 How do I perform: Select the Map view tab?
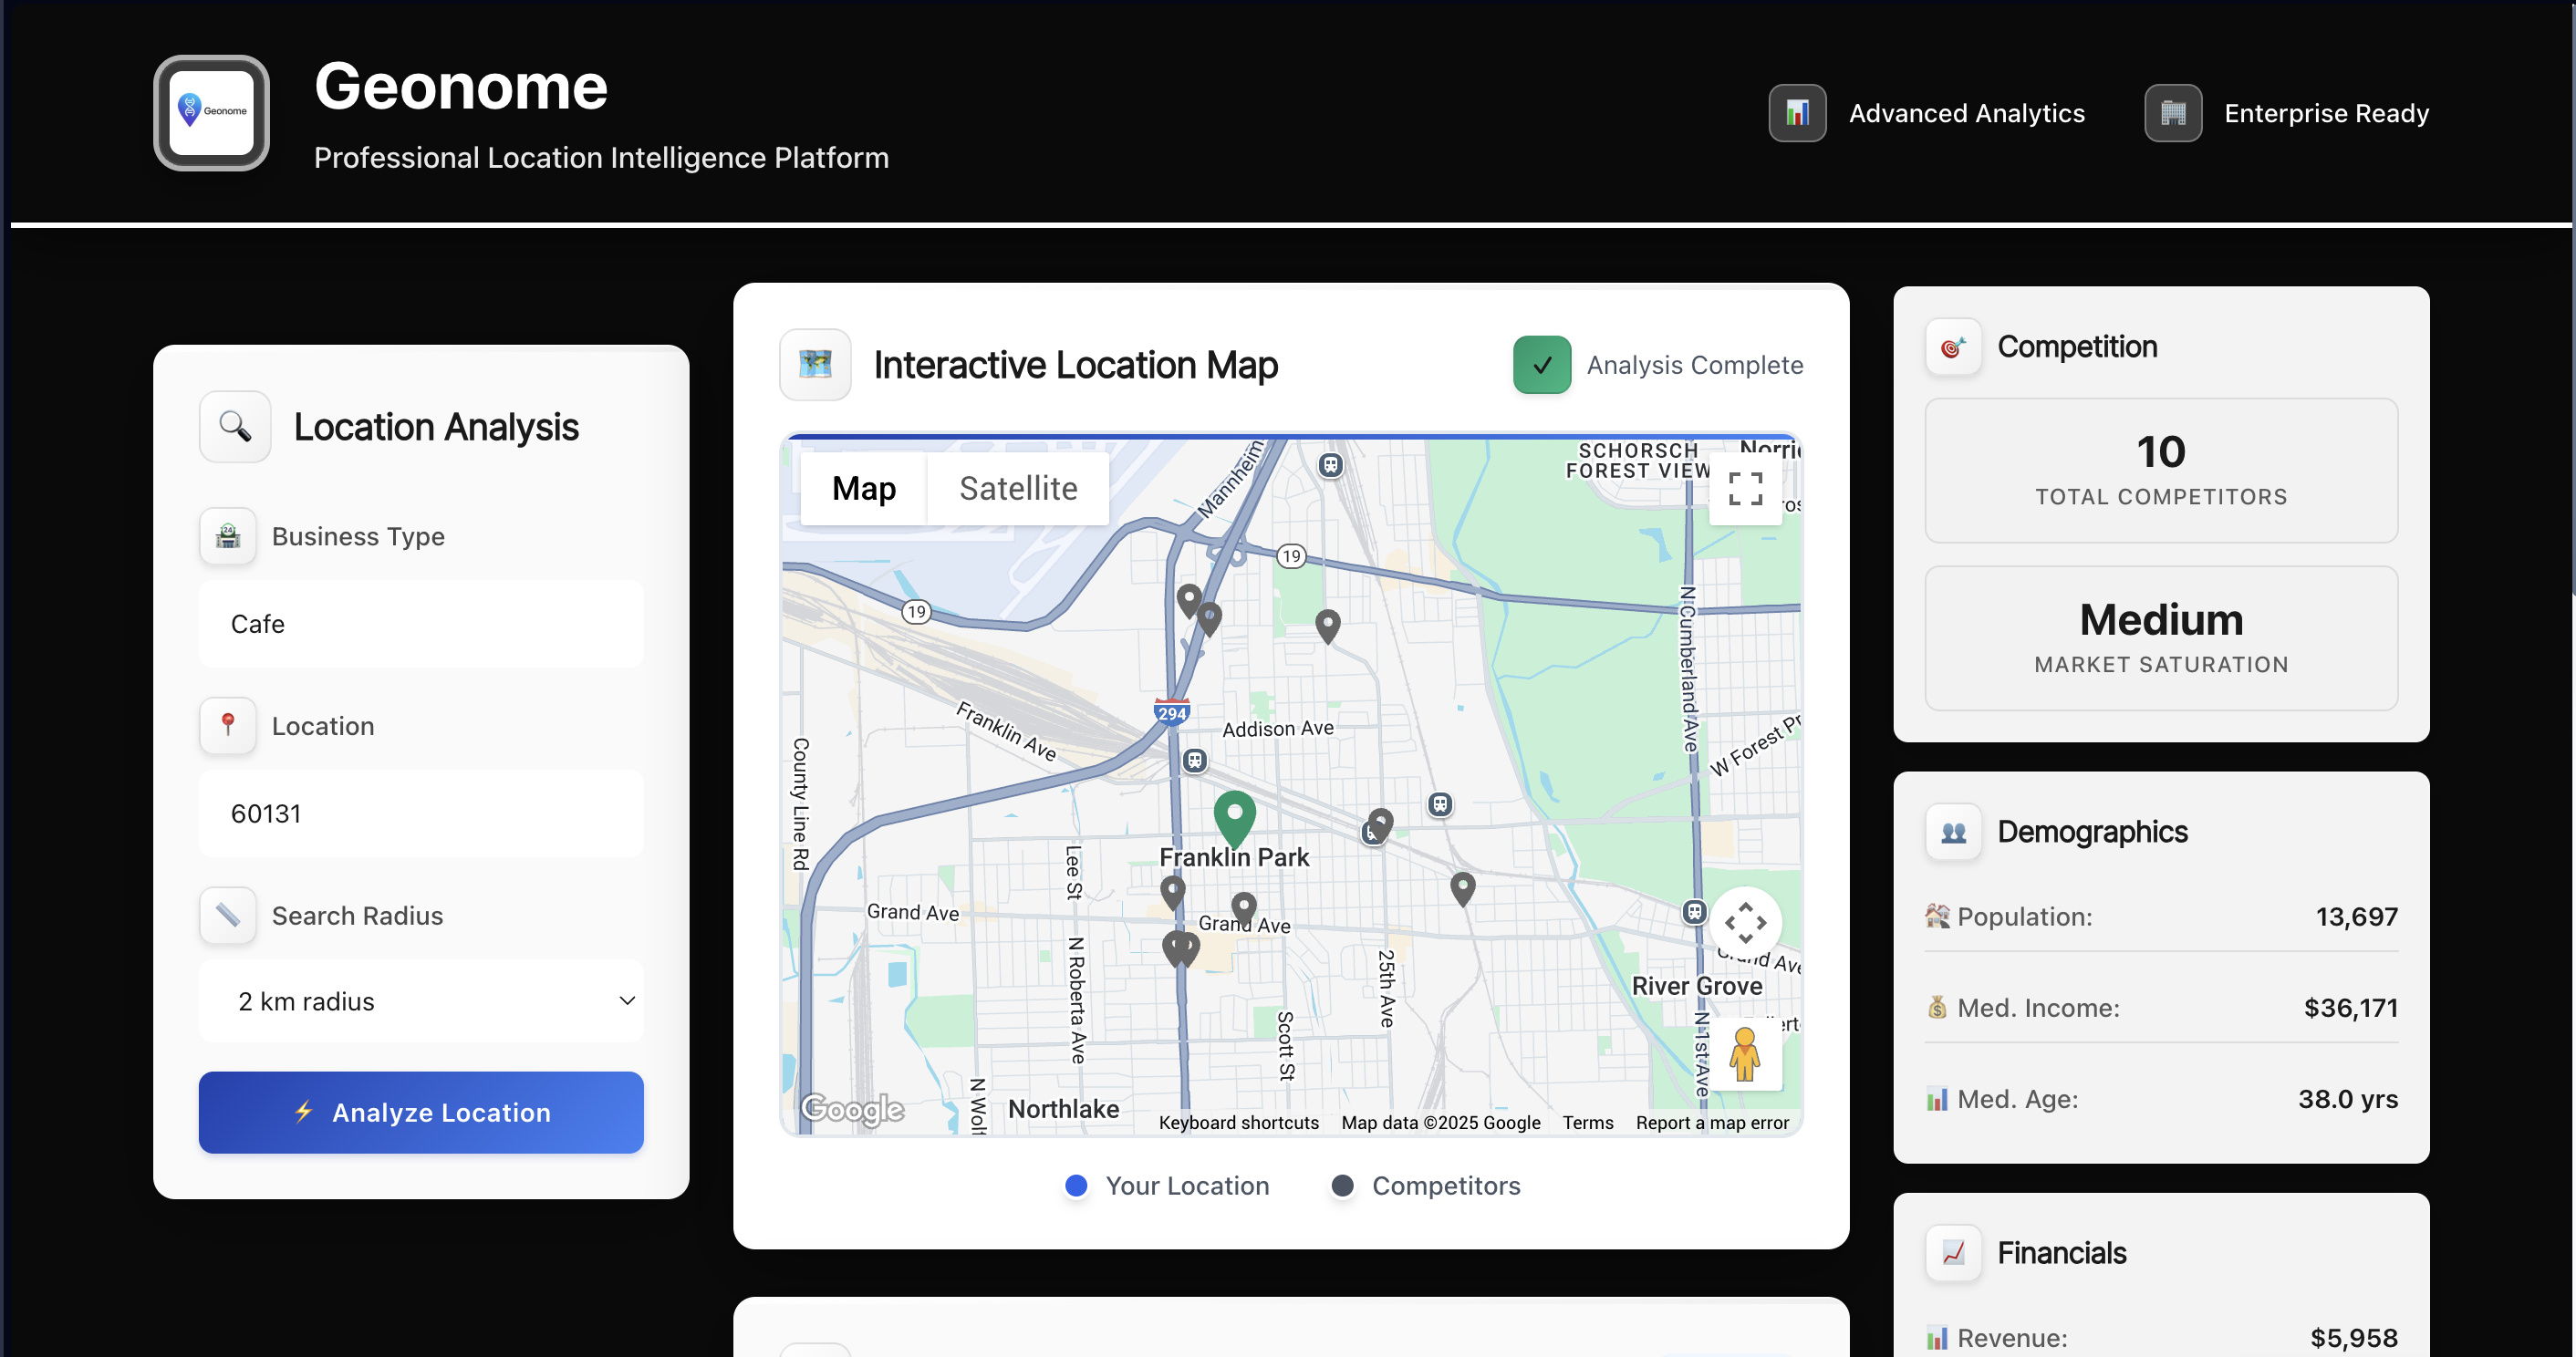(x=863, y=489)
